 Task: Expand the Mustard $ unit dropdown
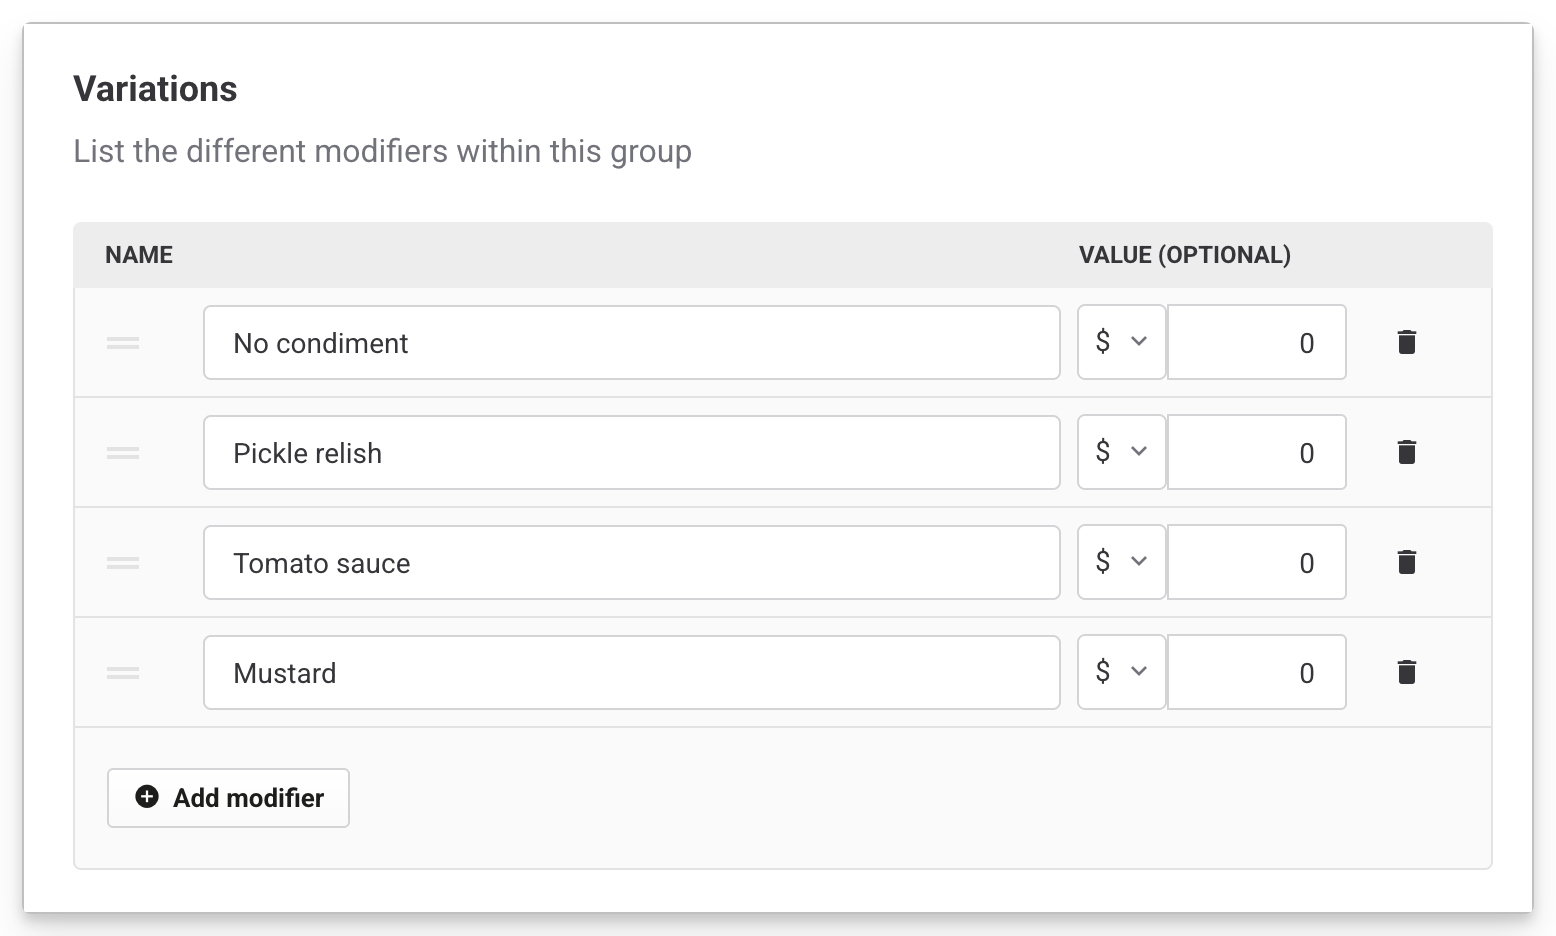pyautogui.click(x=1121, y=672)
